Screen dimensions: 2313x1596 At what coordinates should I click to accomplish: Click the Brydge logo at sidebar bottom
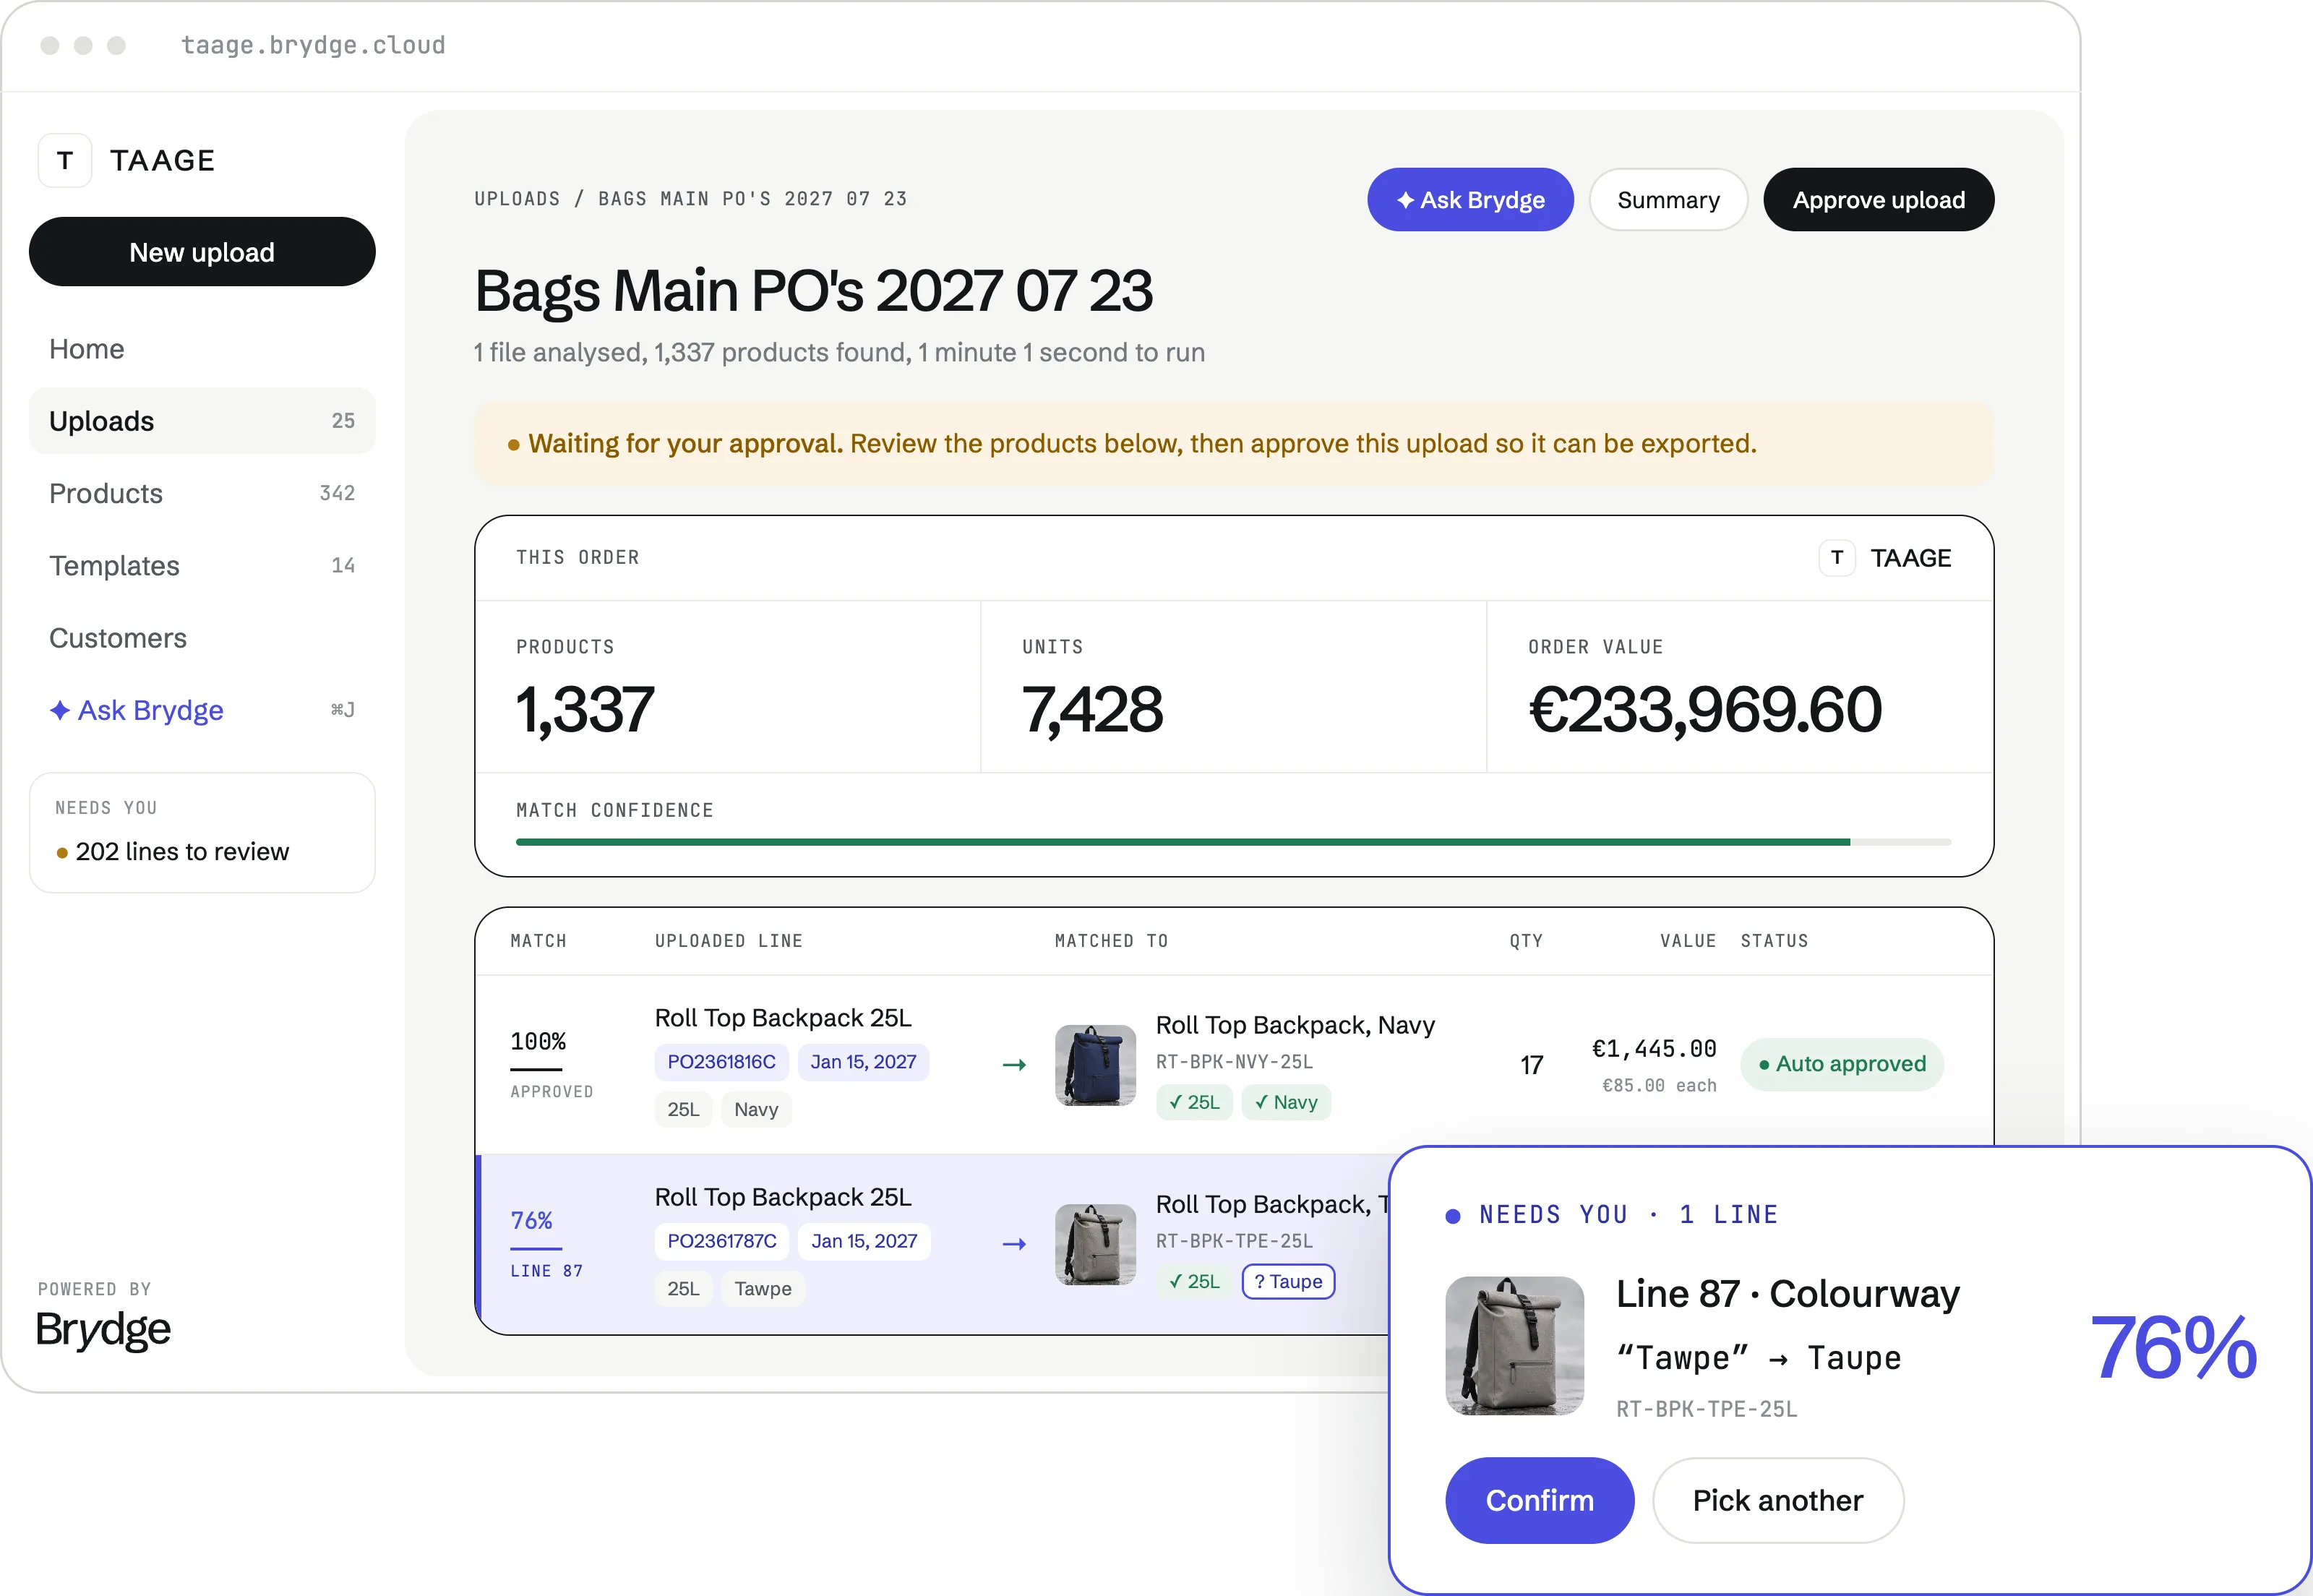103,1330
